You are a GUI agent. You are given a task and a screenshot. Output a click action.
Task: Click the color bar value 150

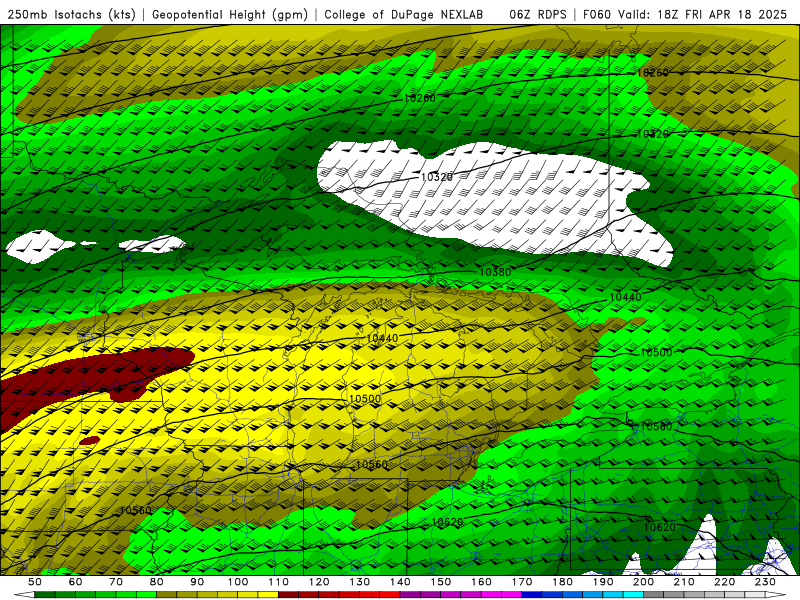[441, 582]
